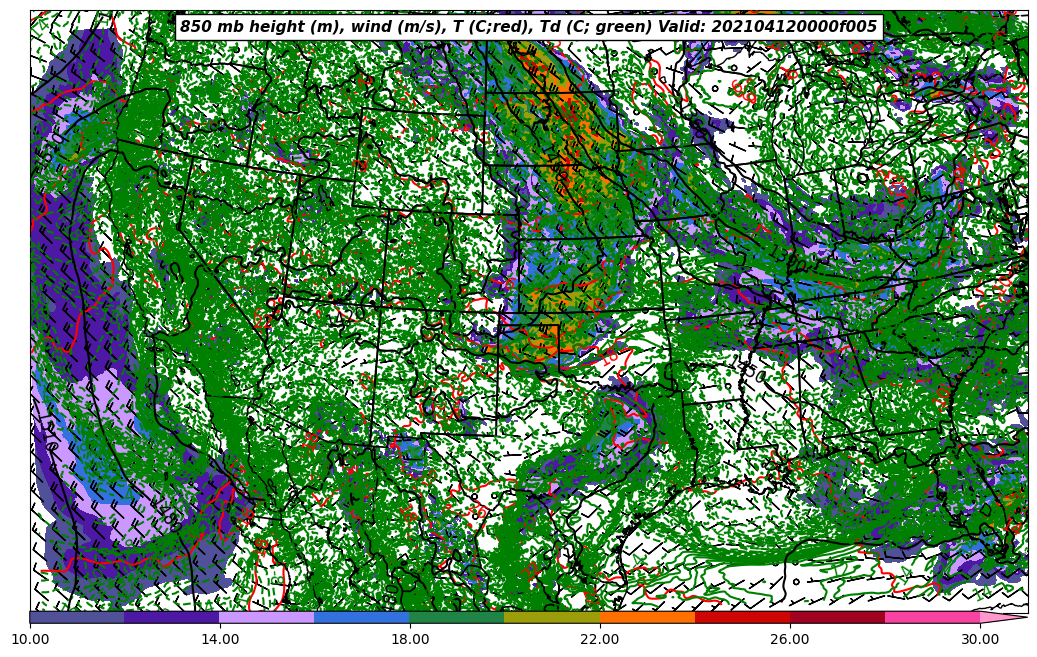Click the 30.00 colorbar tick label
Image resolution: width=1037 pixels, height=657 pixels.
click(x=980, y=639)
